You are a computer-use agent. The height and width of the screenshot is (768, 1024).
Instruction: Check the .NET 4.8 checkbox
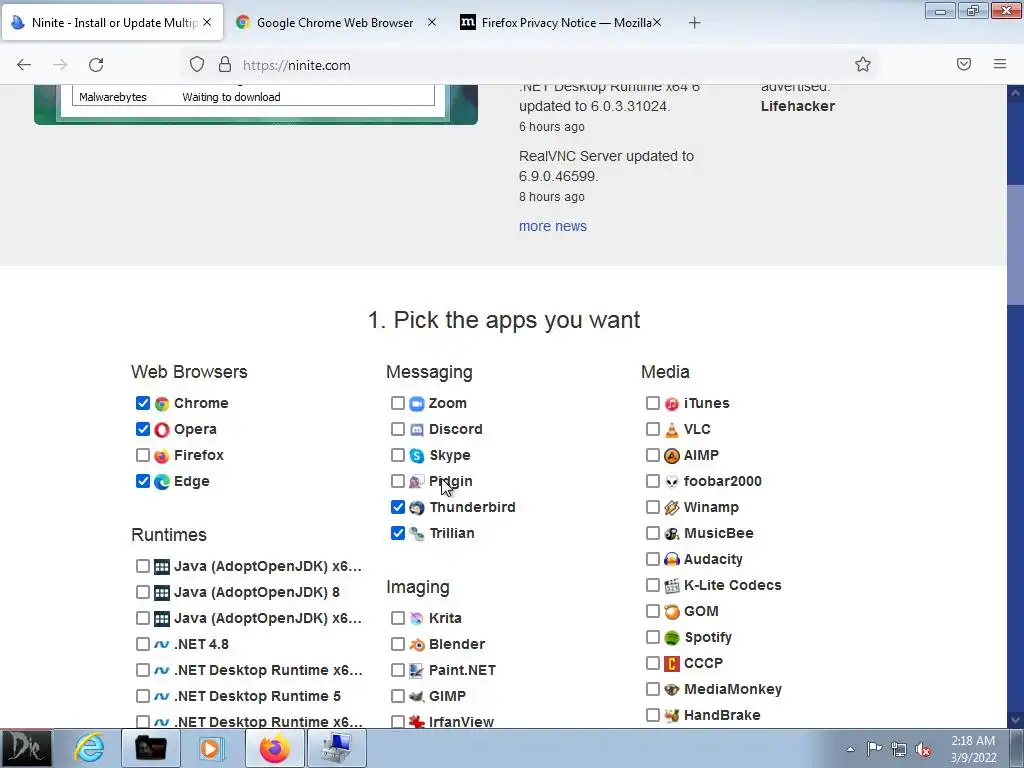(143, 644)
